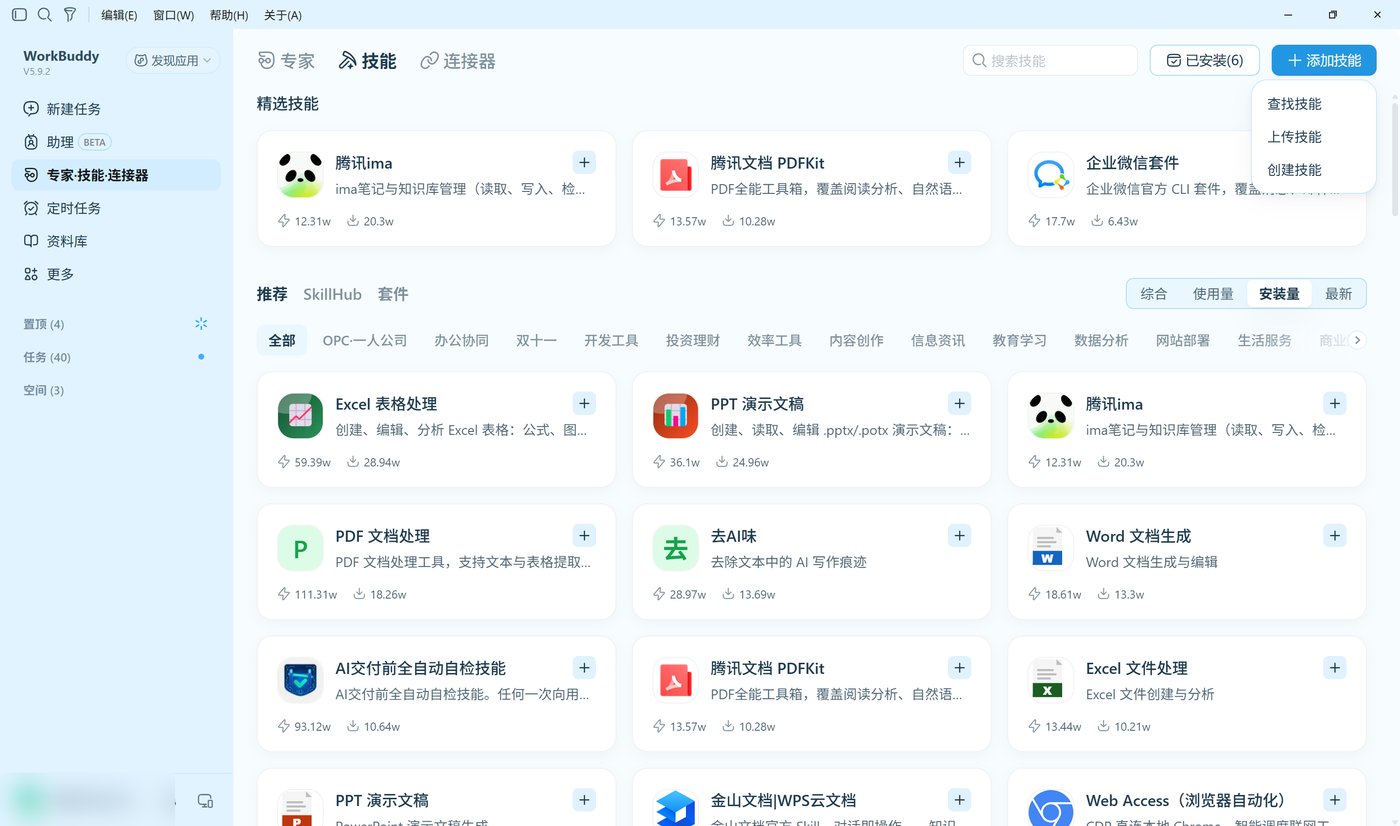Add Excel 文件处理 skill with plus icon
Screen dimensions: 1400x826
click(x=1335, y=667)
